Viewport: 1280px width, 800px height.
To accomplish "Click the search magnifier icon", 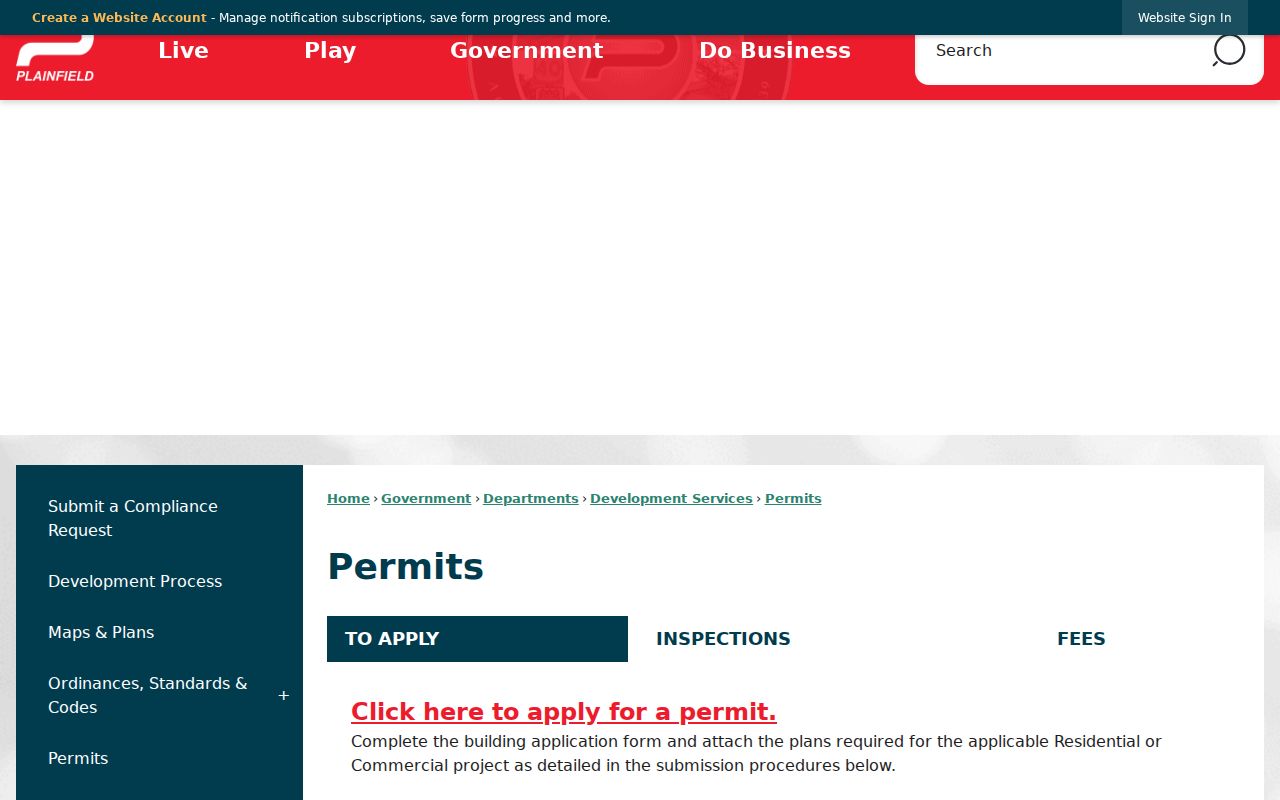I will click(1228, 50).
